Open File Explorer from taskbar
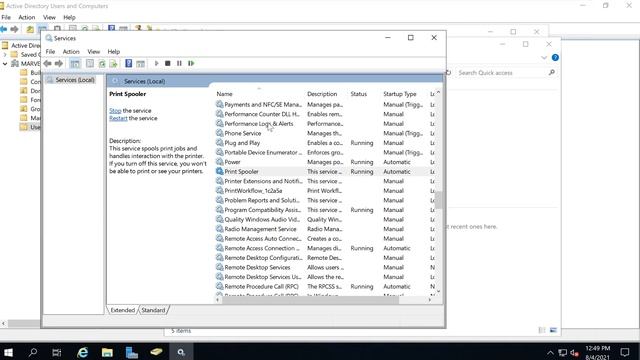Image resolution: width=640 pixels, height=360 pixels. tap(107, 352)
